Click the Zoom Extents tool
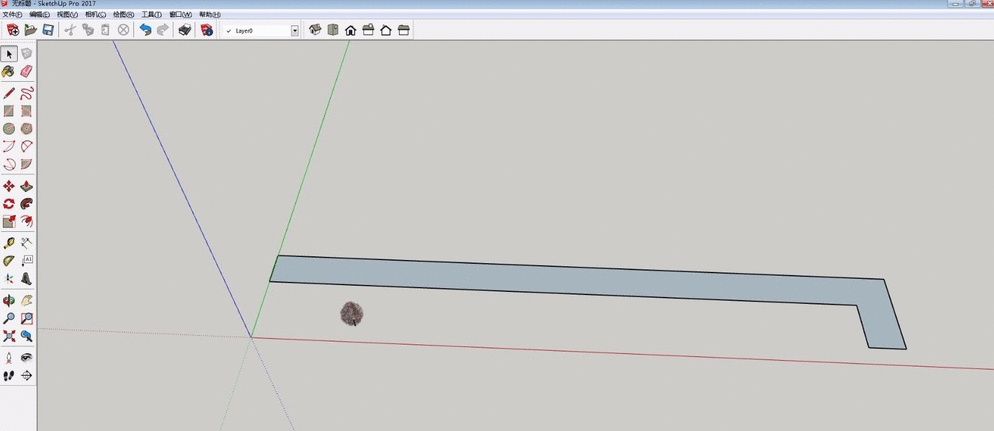The height and width of the screenshot is (431, 994). click(x=9, y=337)
